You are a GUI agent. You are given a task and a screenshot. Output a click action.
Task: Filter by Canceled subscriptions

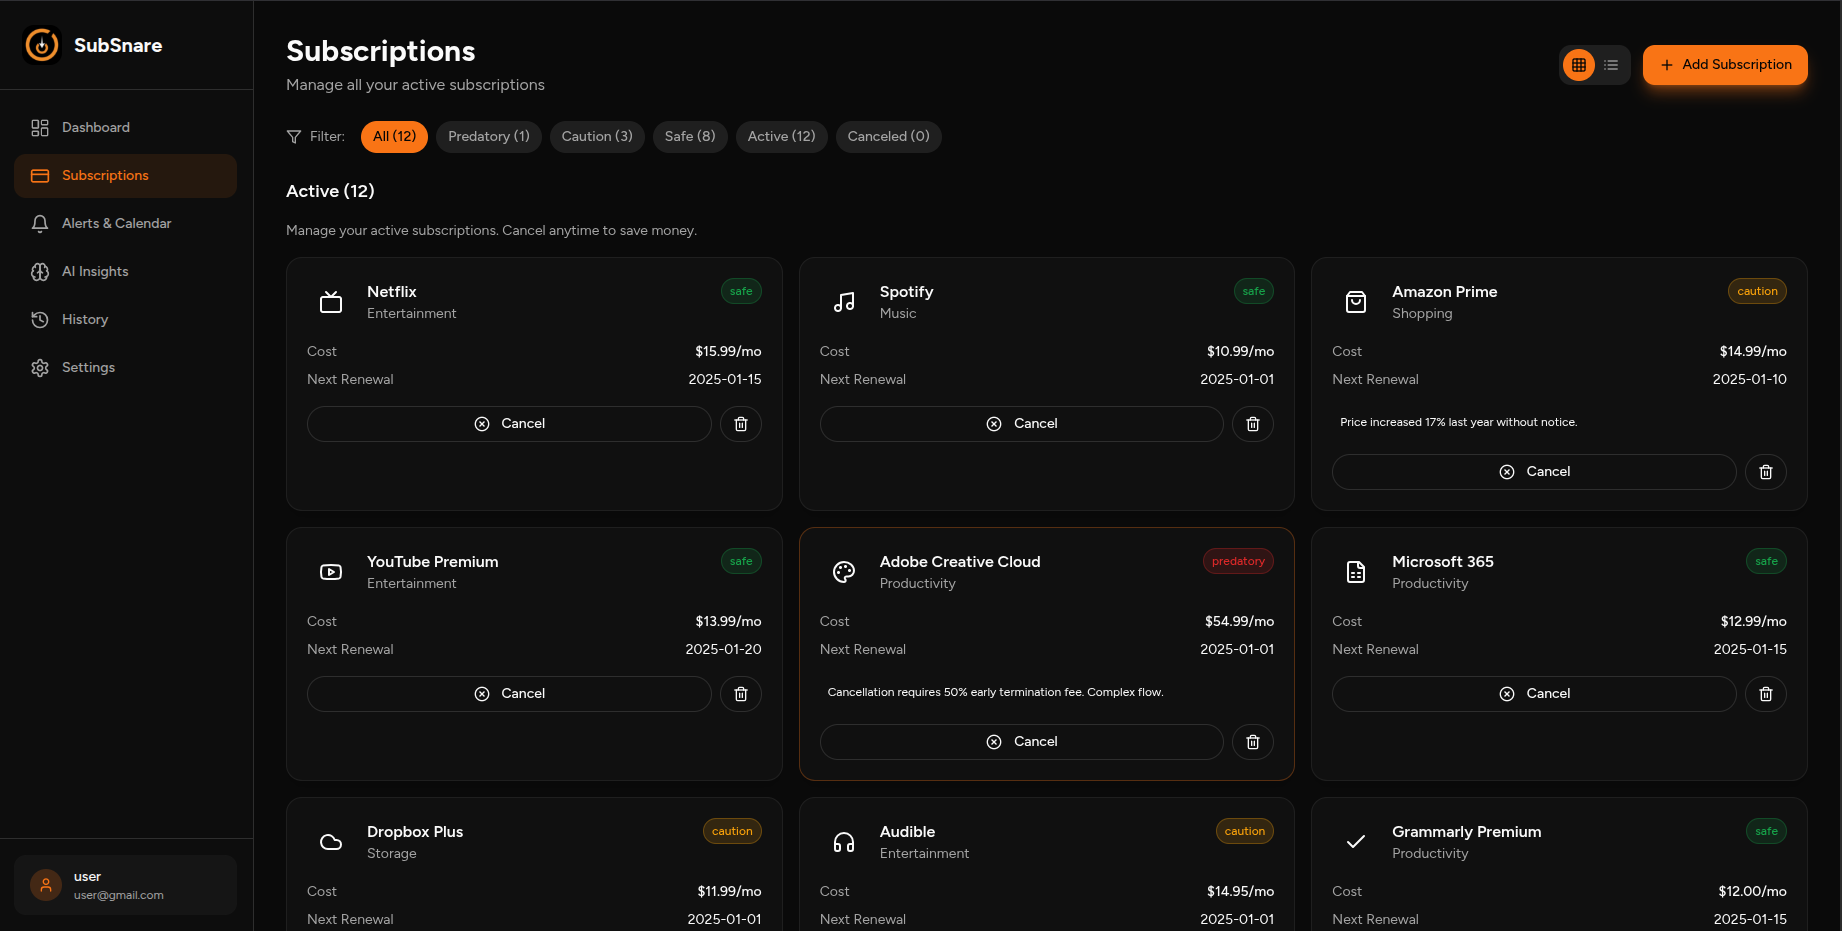(x=889, y=137)
